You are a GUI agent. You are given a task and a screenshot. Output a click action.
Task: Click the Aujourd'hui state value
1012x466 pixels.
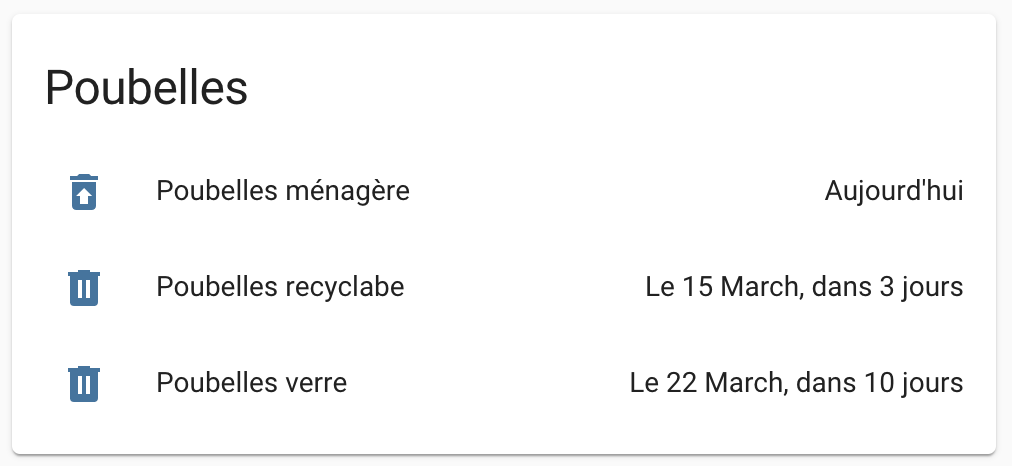pyautogui.click(x=894, y=191)
